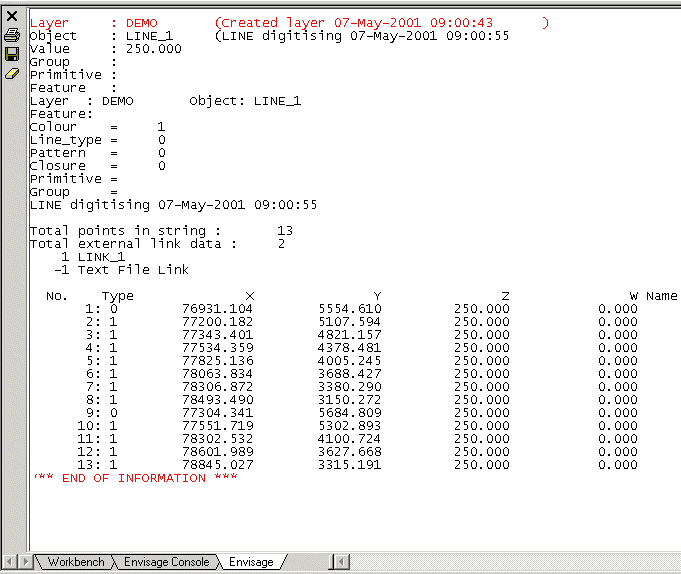
Task: Clear the report with the eraser icon
Action: [x=12, y=74]
